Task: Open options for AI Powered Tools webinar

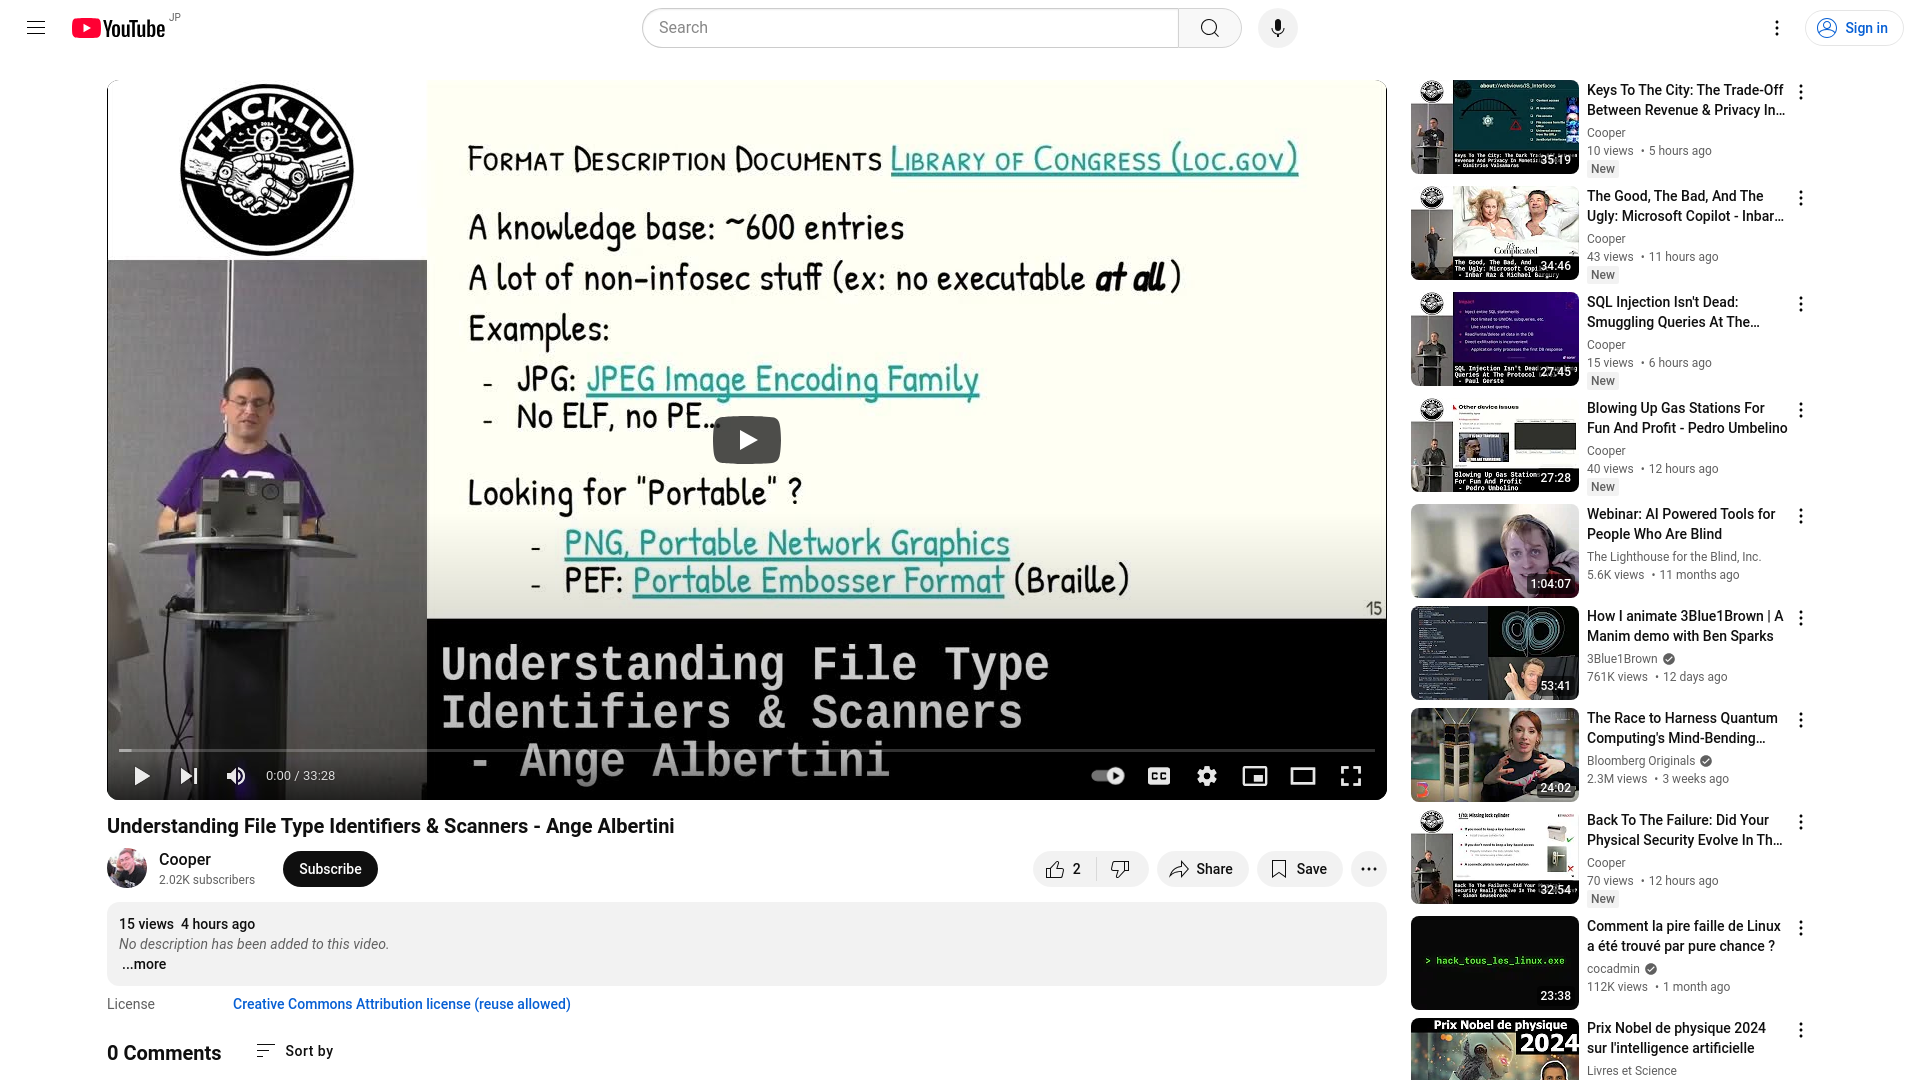Action: (x=1801, y=516)
